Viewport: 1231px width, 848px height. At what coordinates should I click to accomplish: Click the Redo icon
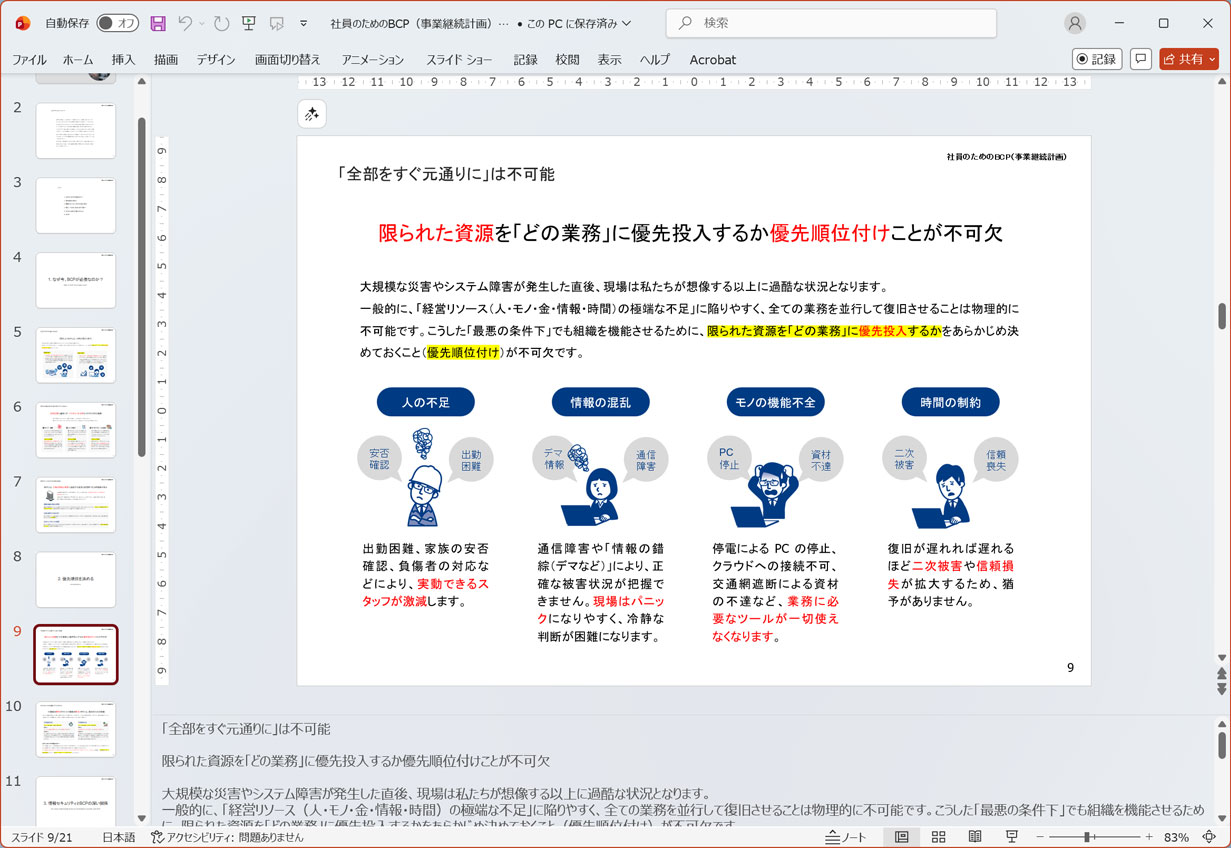pos(219,23)
